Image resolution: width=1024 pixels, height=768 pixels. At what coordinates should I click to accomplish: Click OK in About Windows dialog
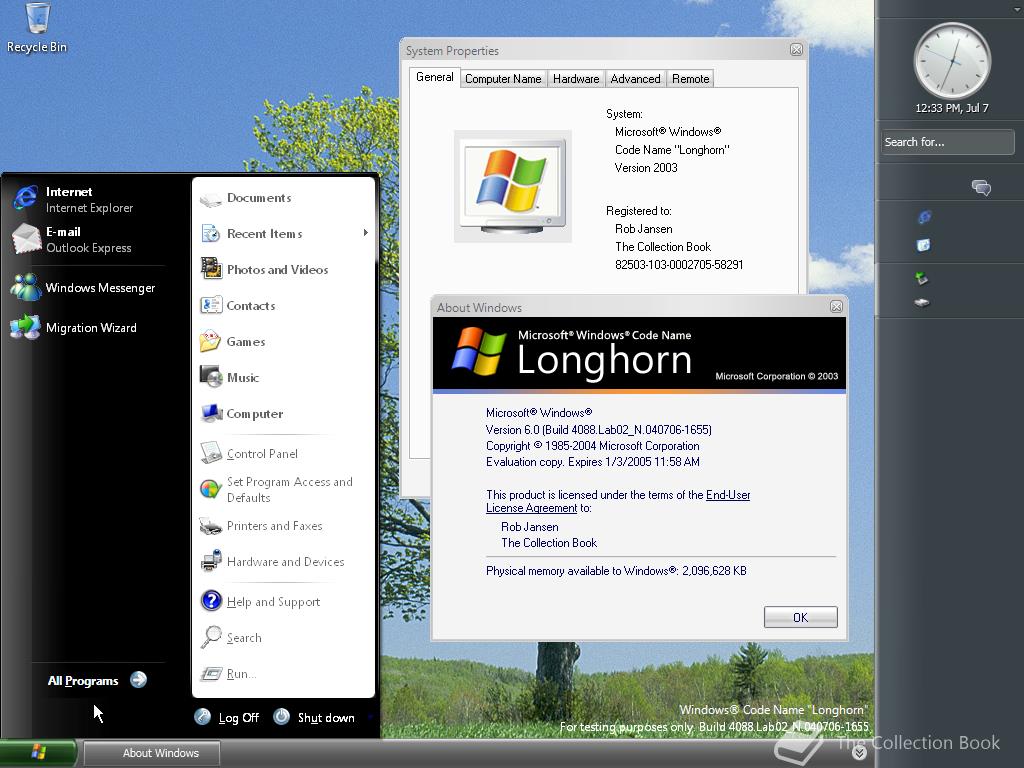click(801, 617)
